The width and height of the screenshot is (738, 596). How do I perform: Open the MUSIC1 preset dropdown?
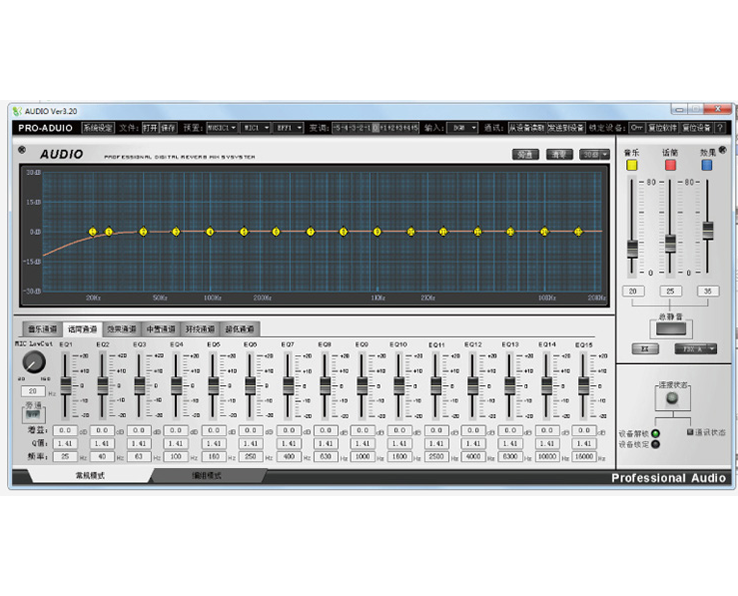(222, 128)
